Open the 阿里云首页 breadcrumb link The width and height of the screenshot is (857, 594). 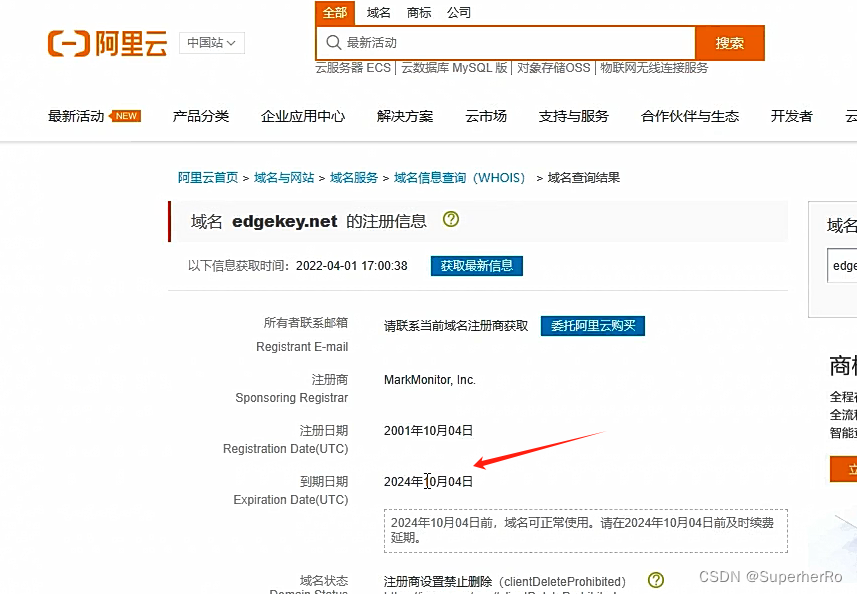205,177
